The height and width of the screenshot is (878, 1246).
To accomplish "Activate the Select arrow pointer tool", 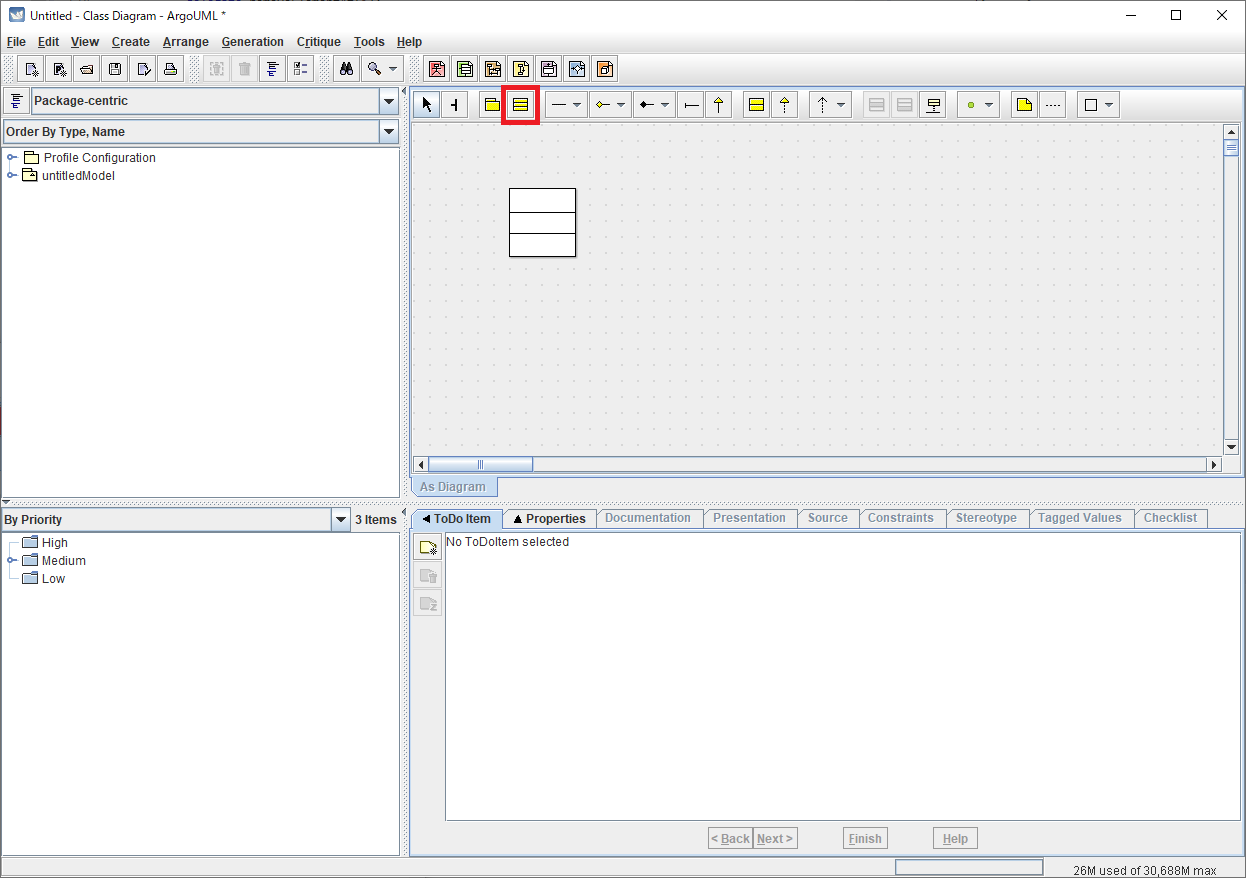I will [x=427, y=105].
